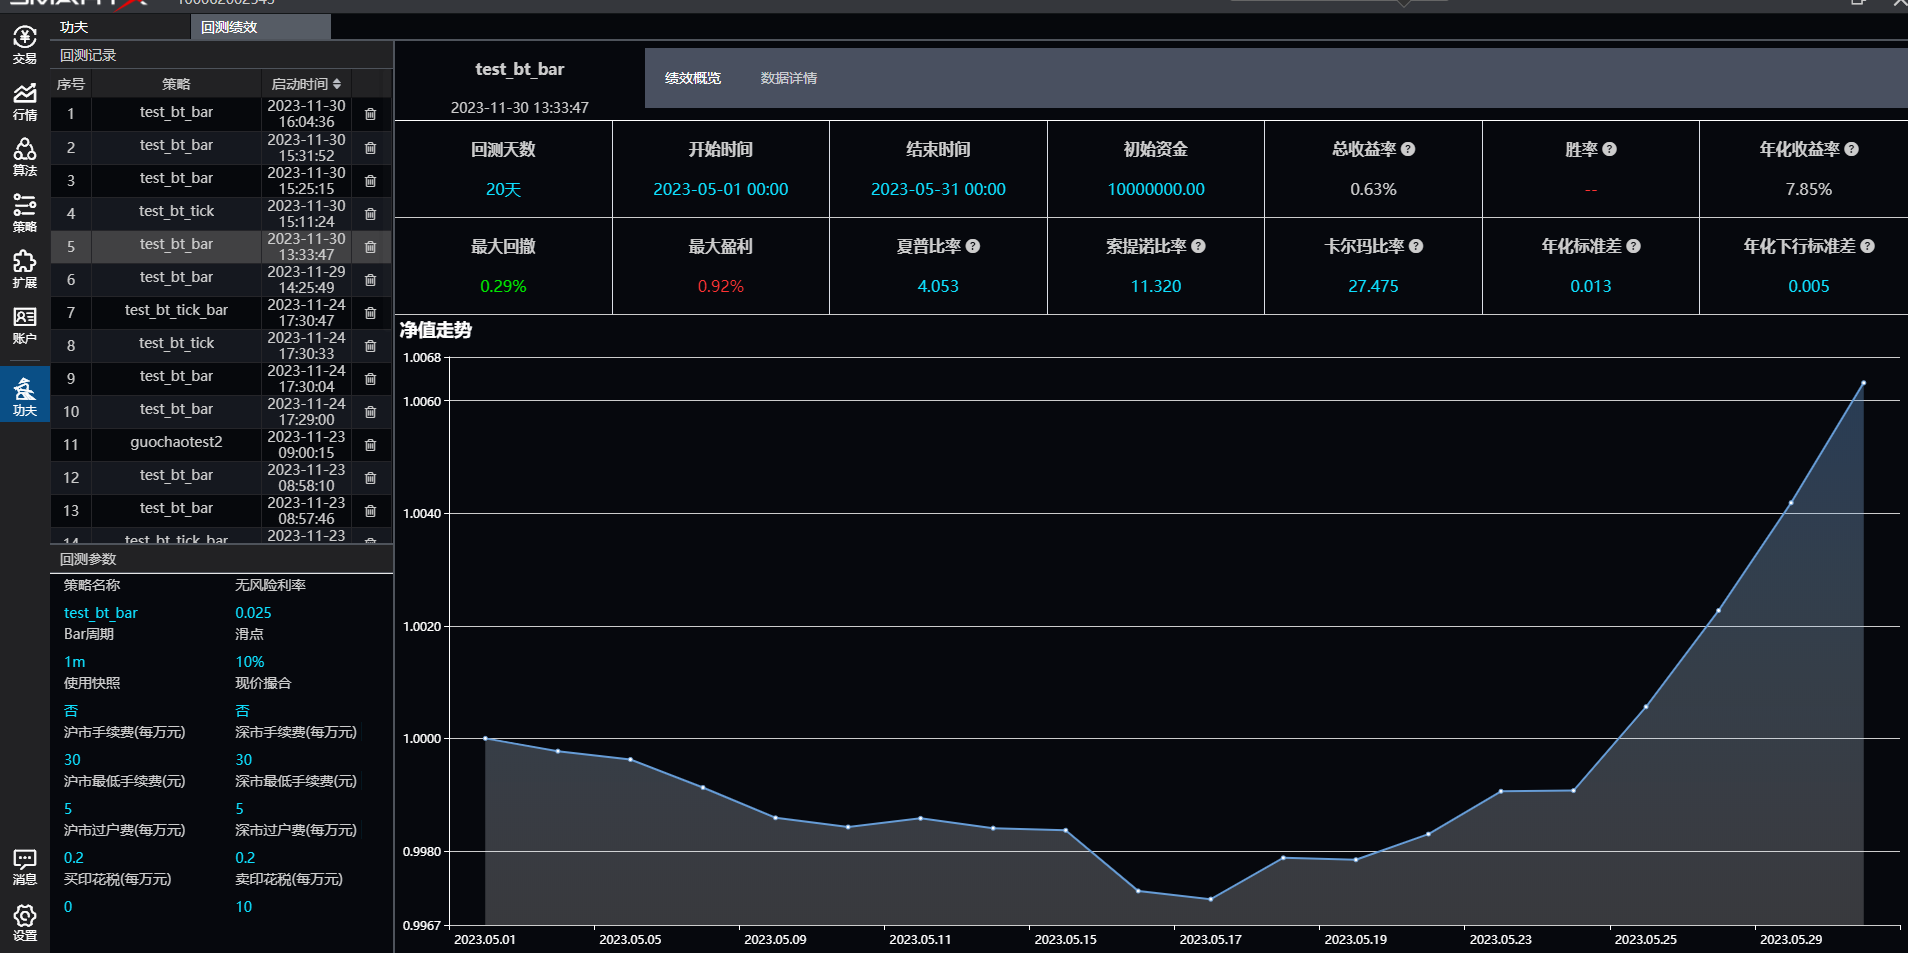Select record 8 test_bt_tick 17:30:33

pos(221,346)
